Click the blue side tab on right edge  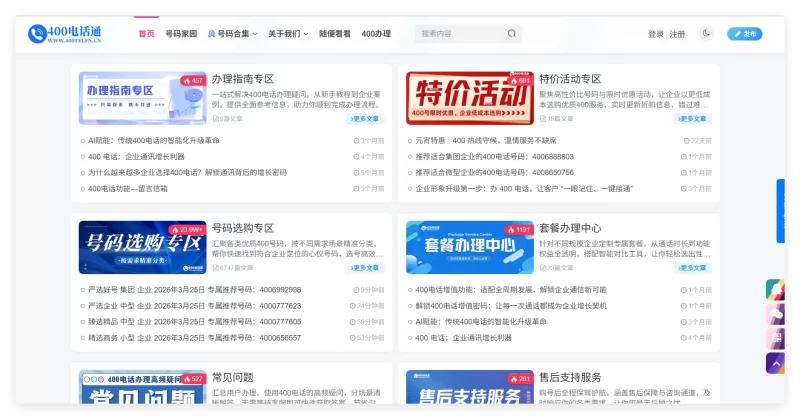click(781, 211)
